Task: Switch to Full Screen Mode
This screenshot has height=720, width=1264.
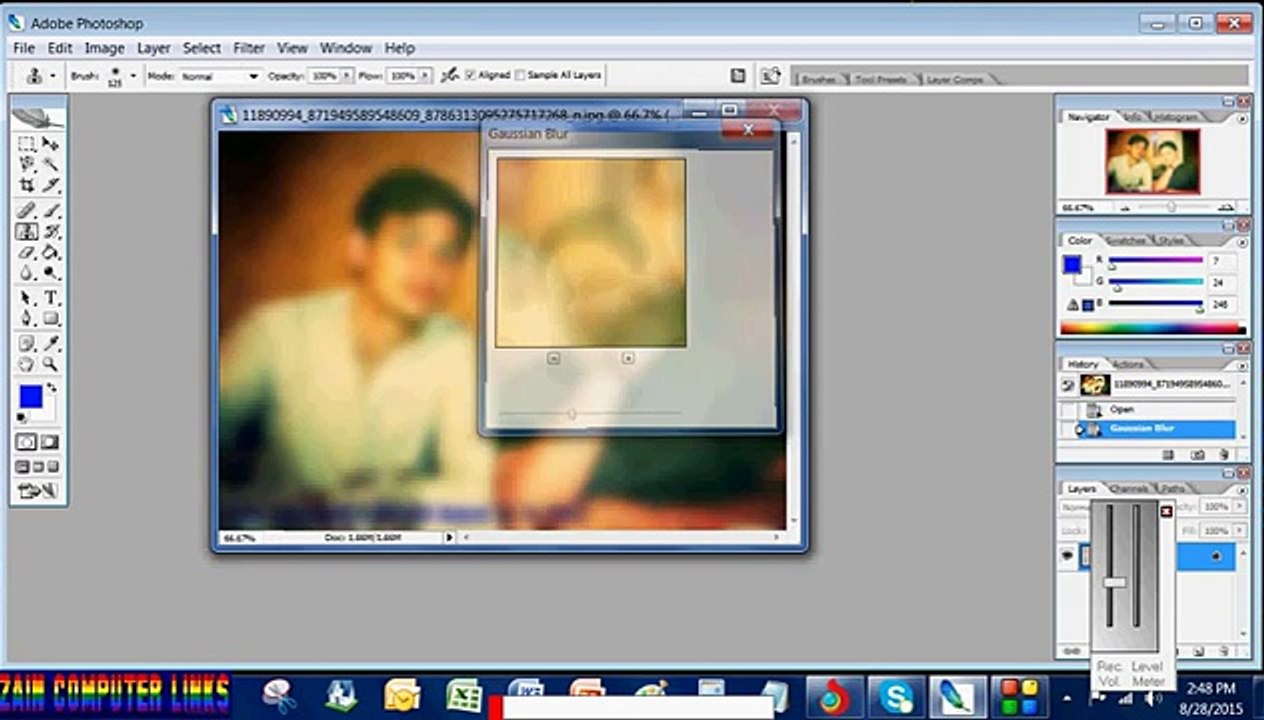Action: (53, 466)
